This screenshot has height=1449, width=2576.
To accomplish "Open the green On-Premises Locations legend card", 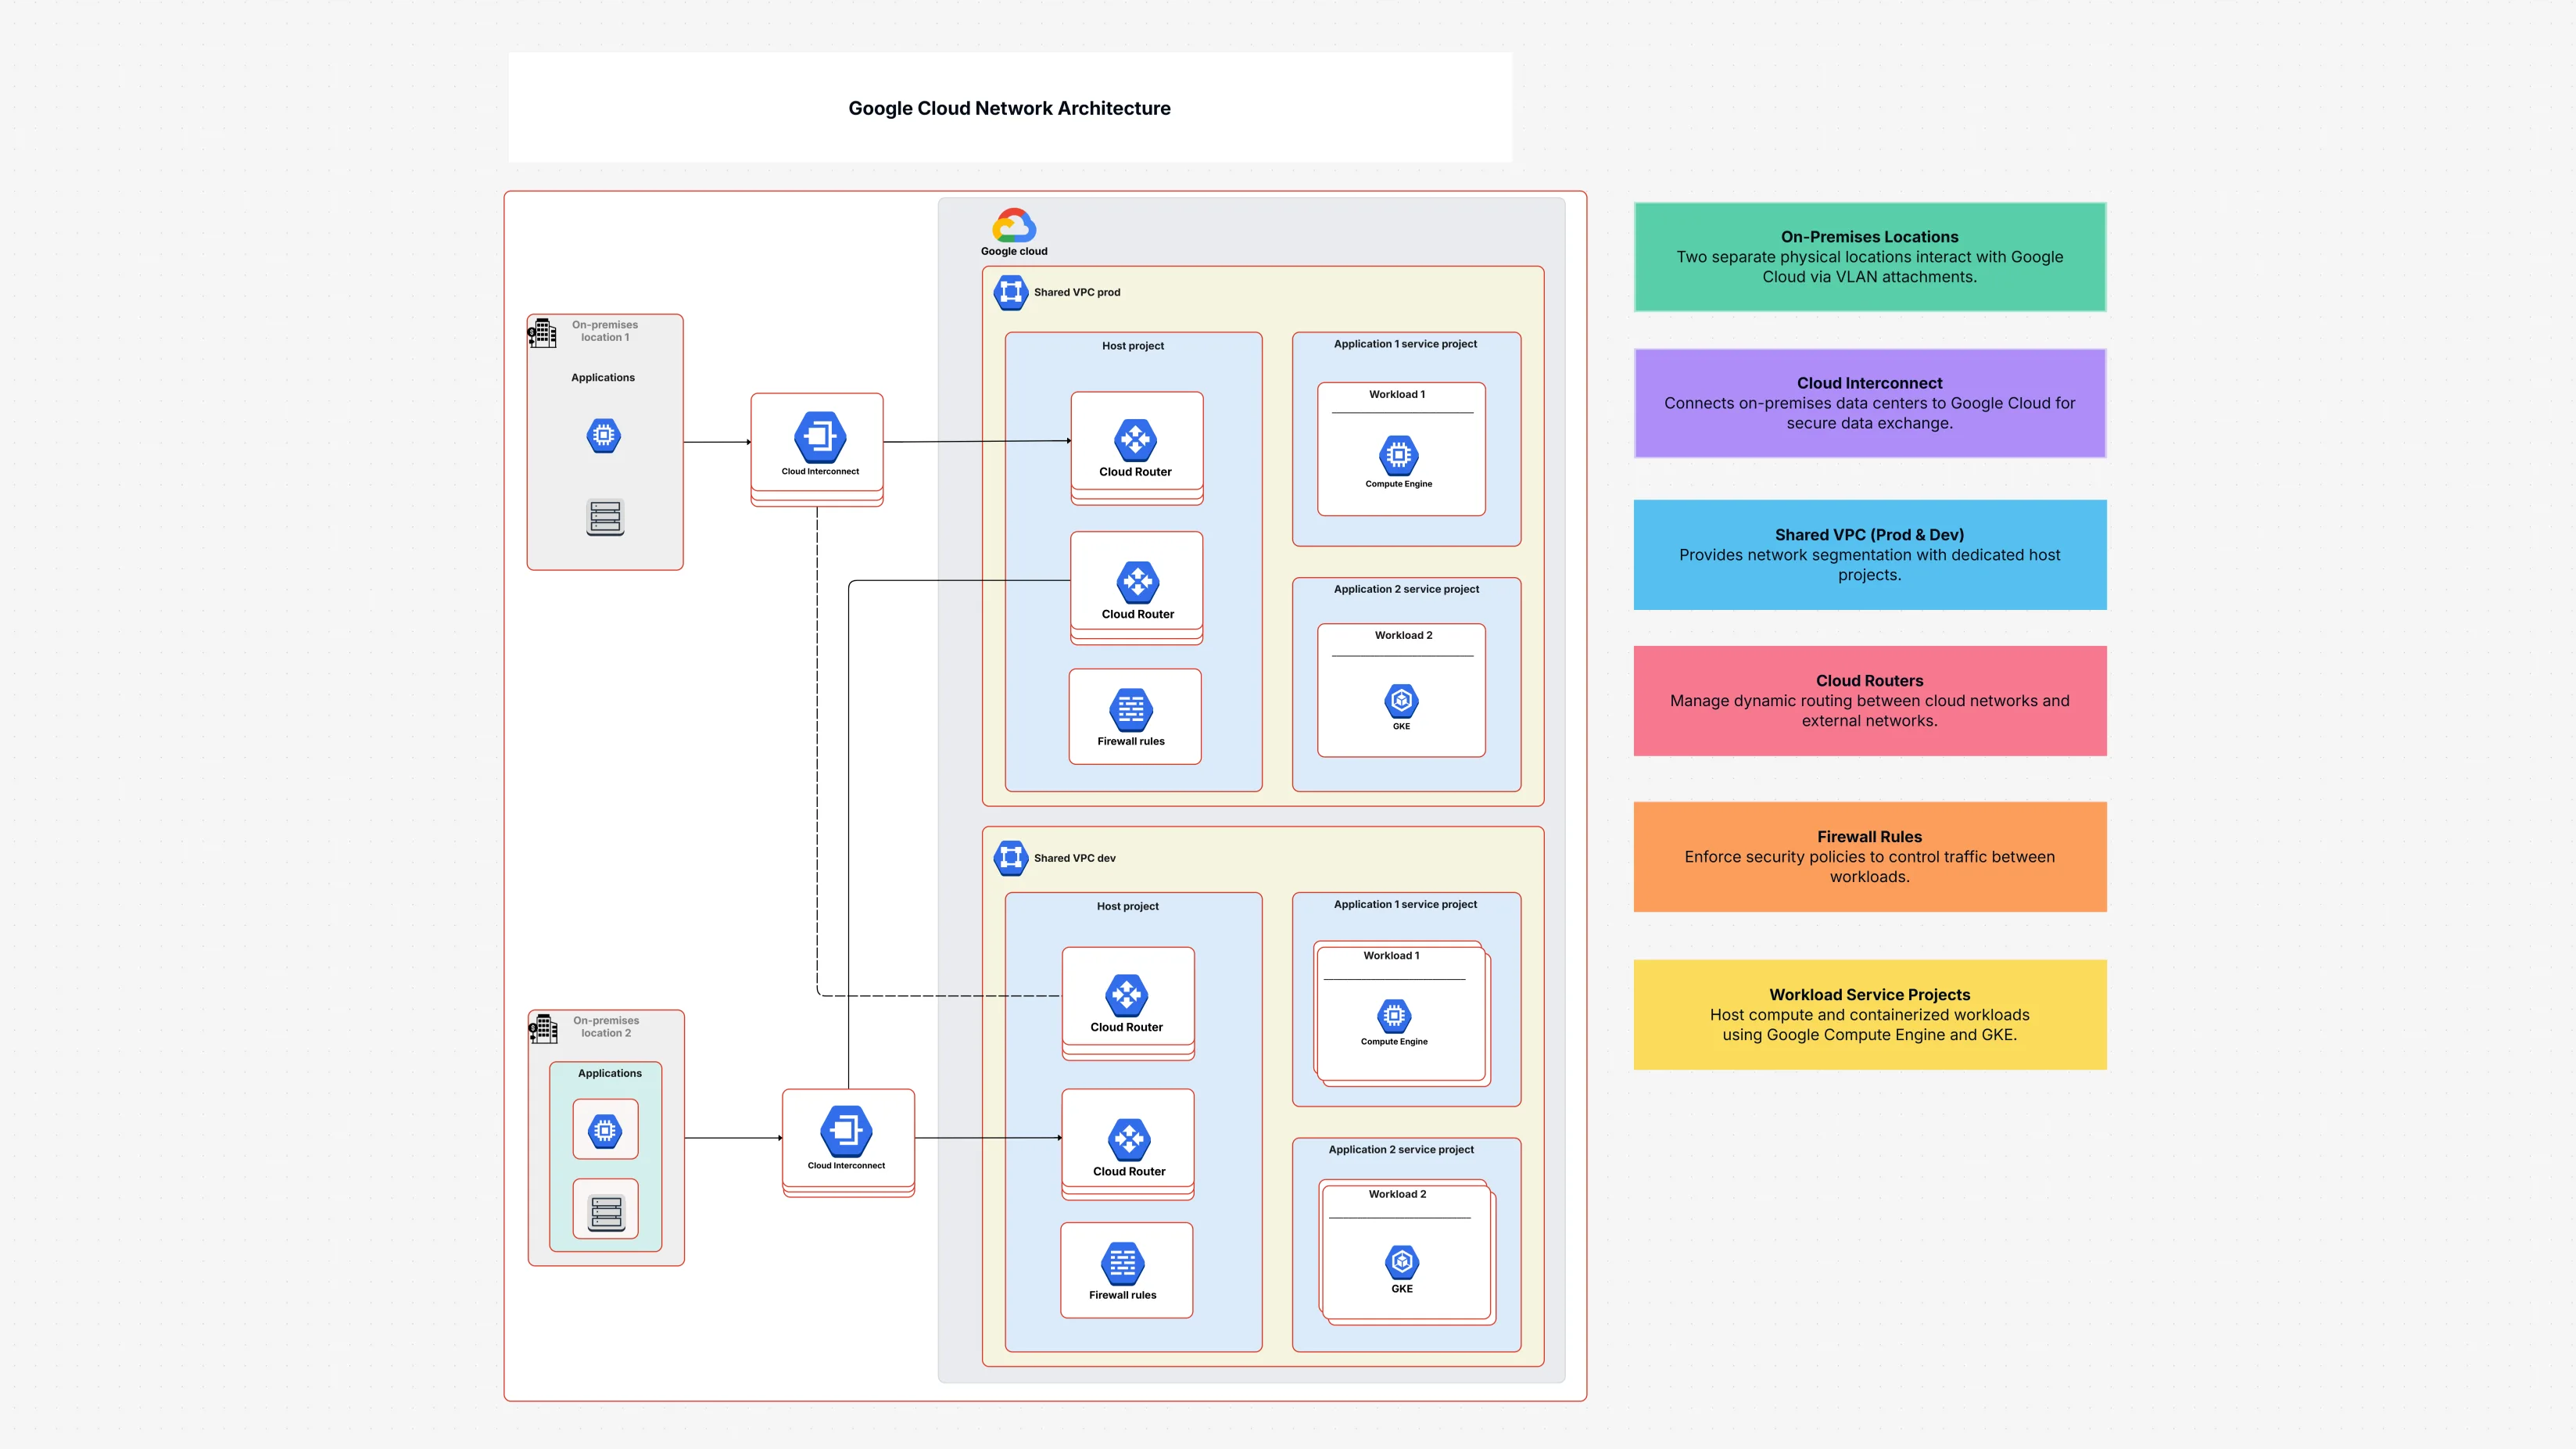I will (x=1869, y=257).
